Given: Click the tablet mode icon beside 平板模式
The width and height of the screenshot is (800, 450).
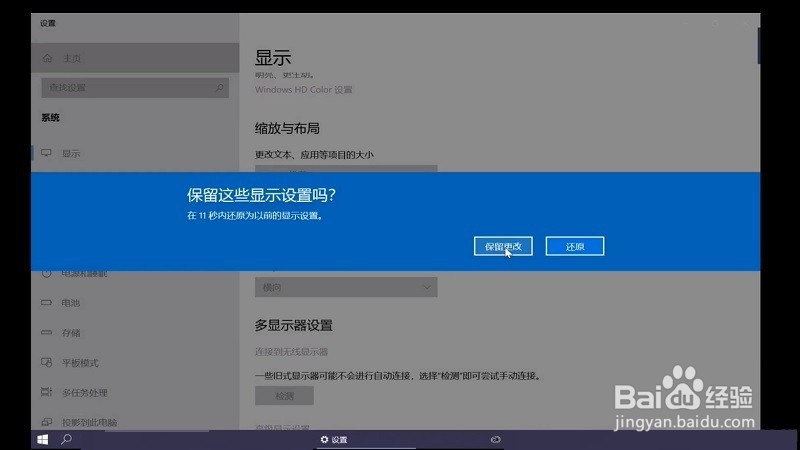Looking at the screenshot, I should click(x=46, y=363).
